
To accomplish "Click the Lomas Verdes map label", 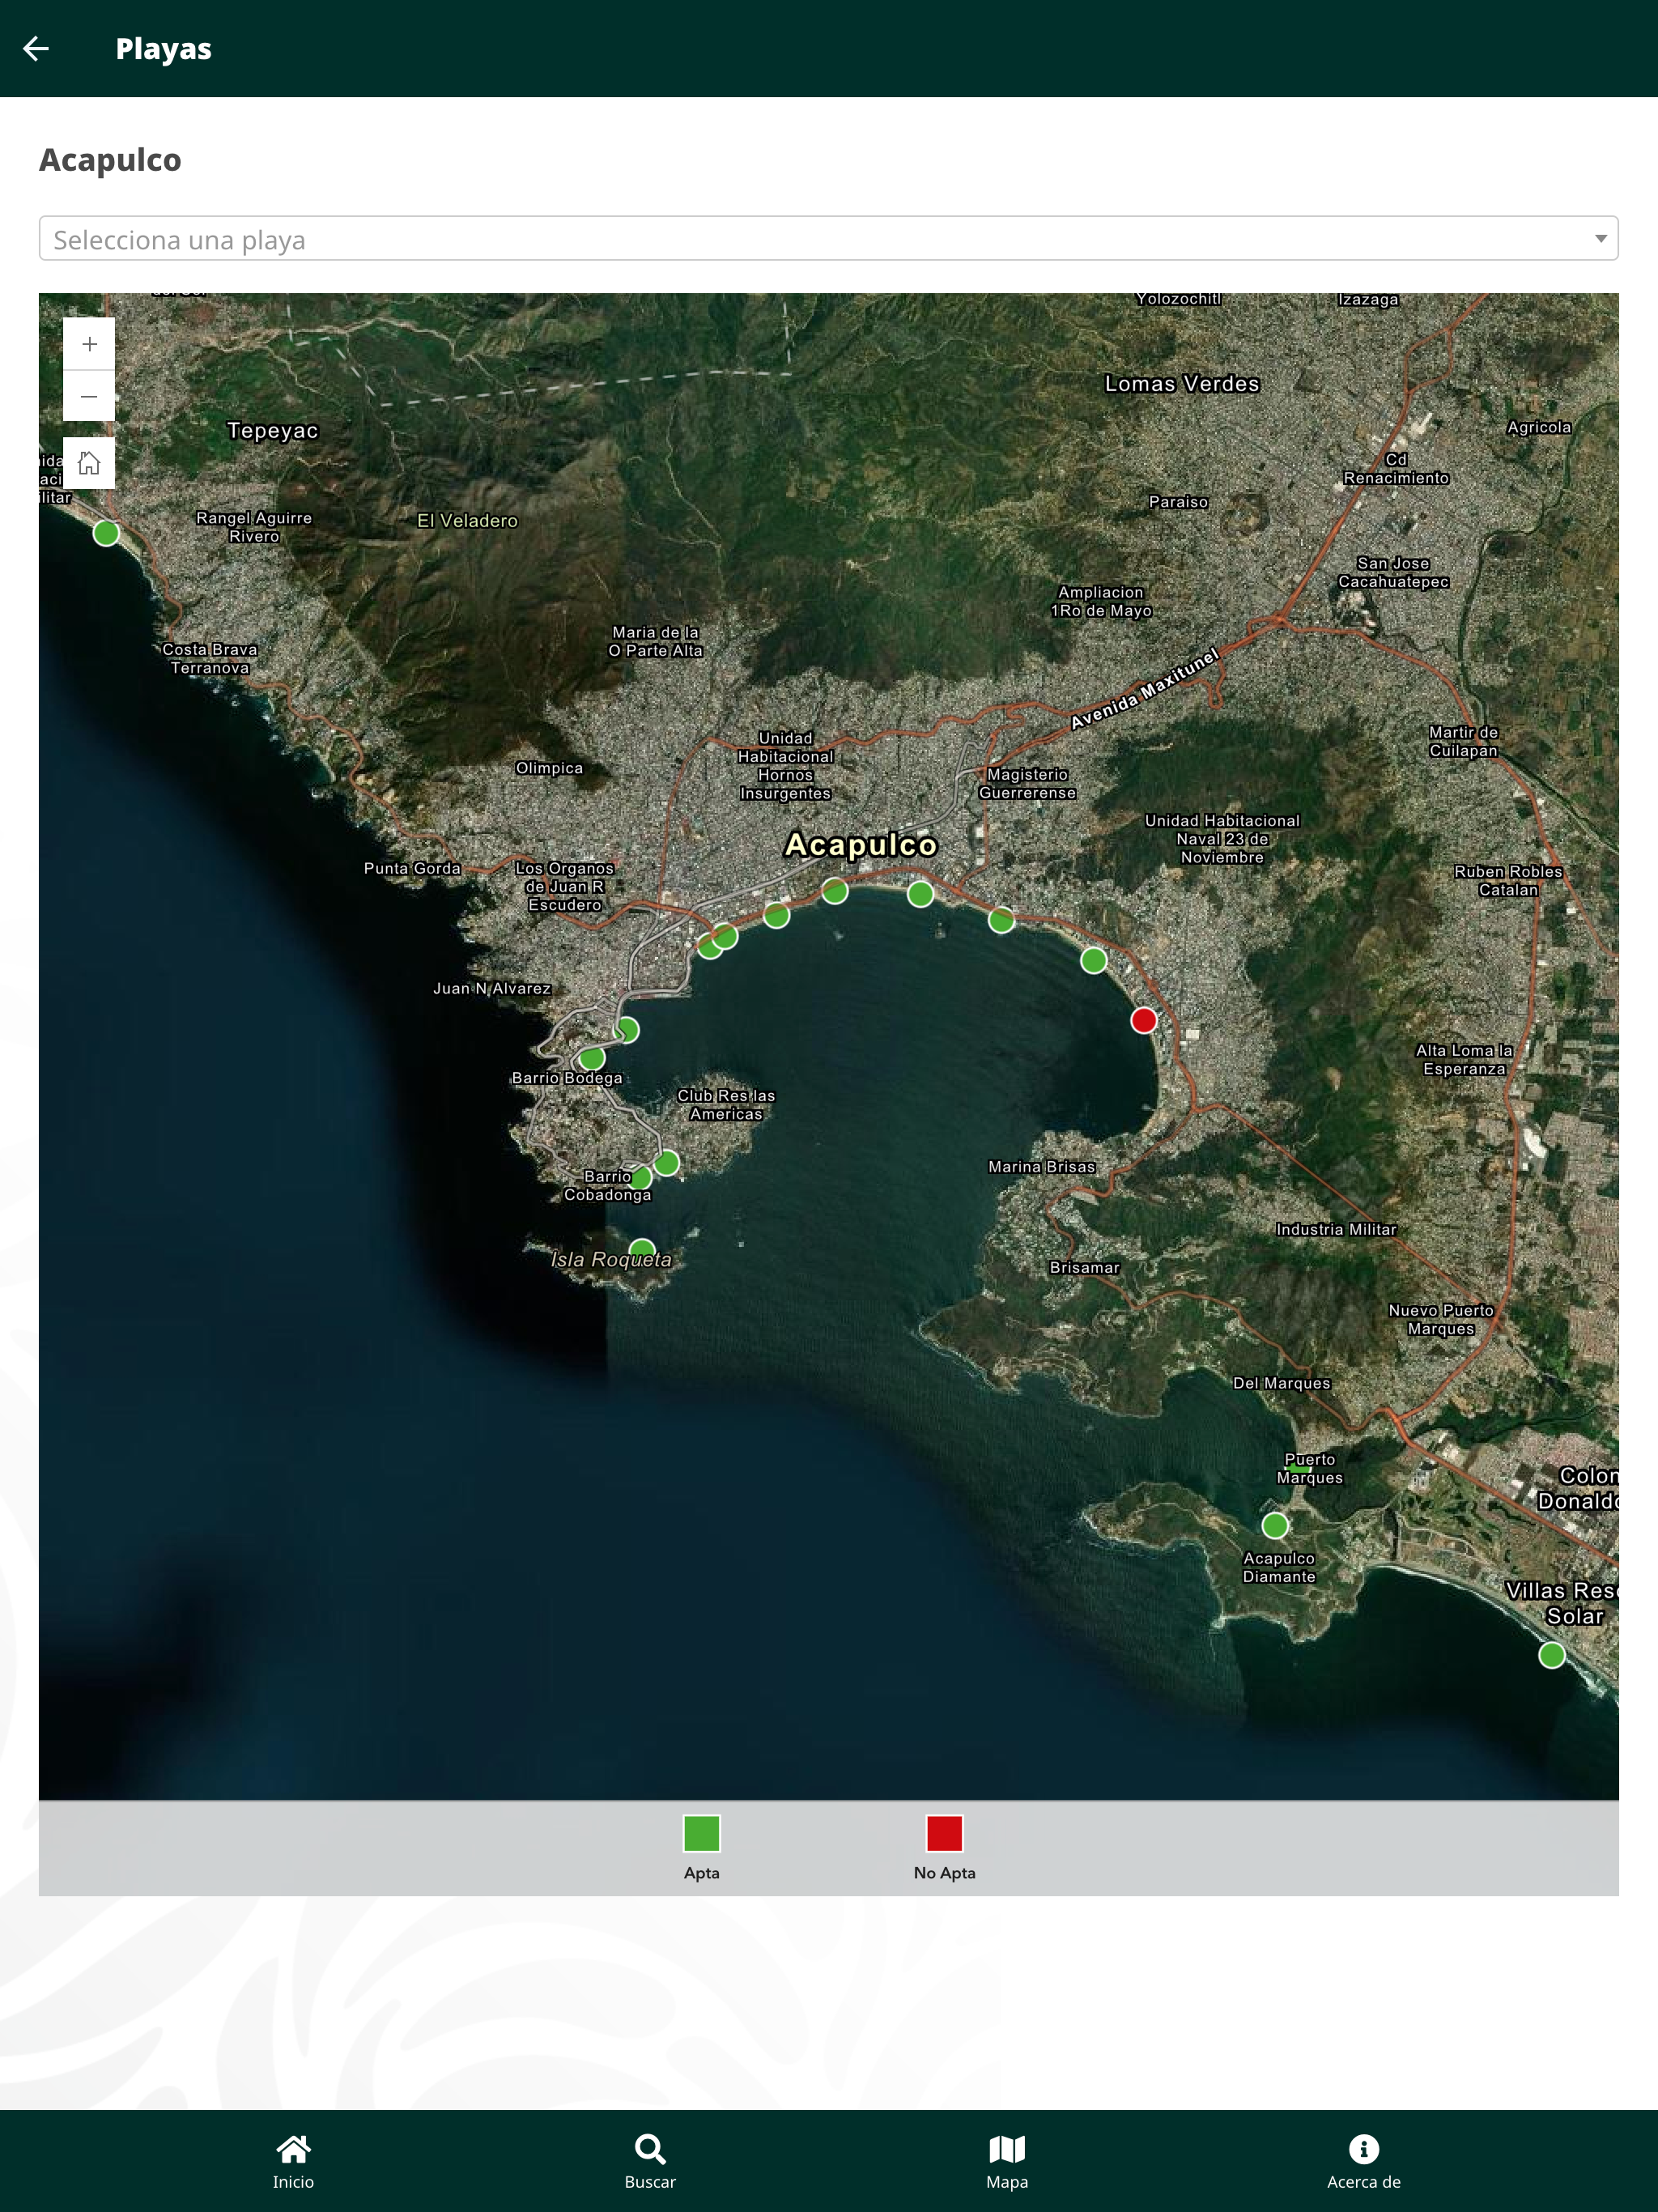I will click(x=1182, y=384).
